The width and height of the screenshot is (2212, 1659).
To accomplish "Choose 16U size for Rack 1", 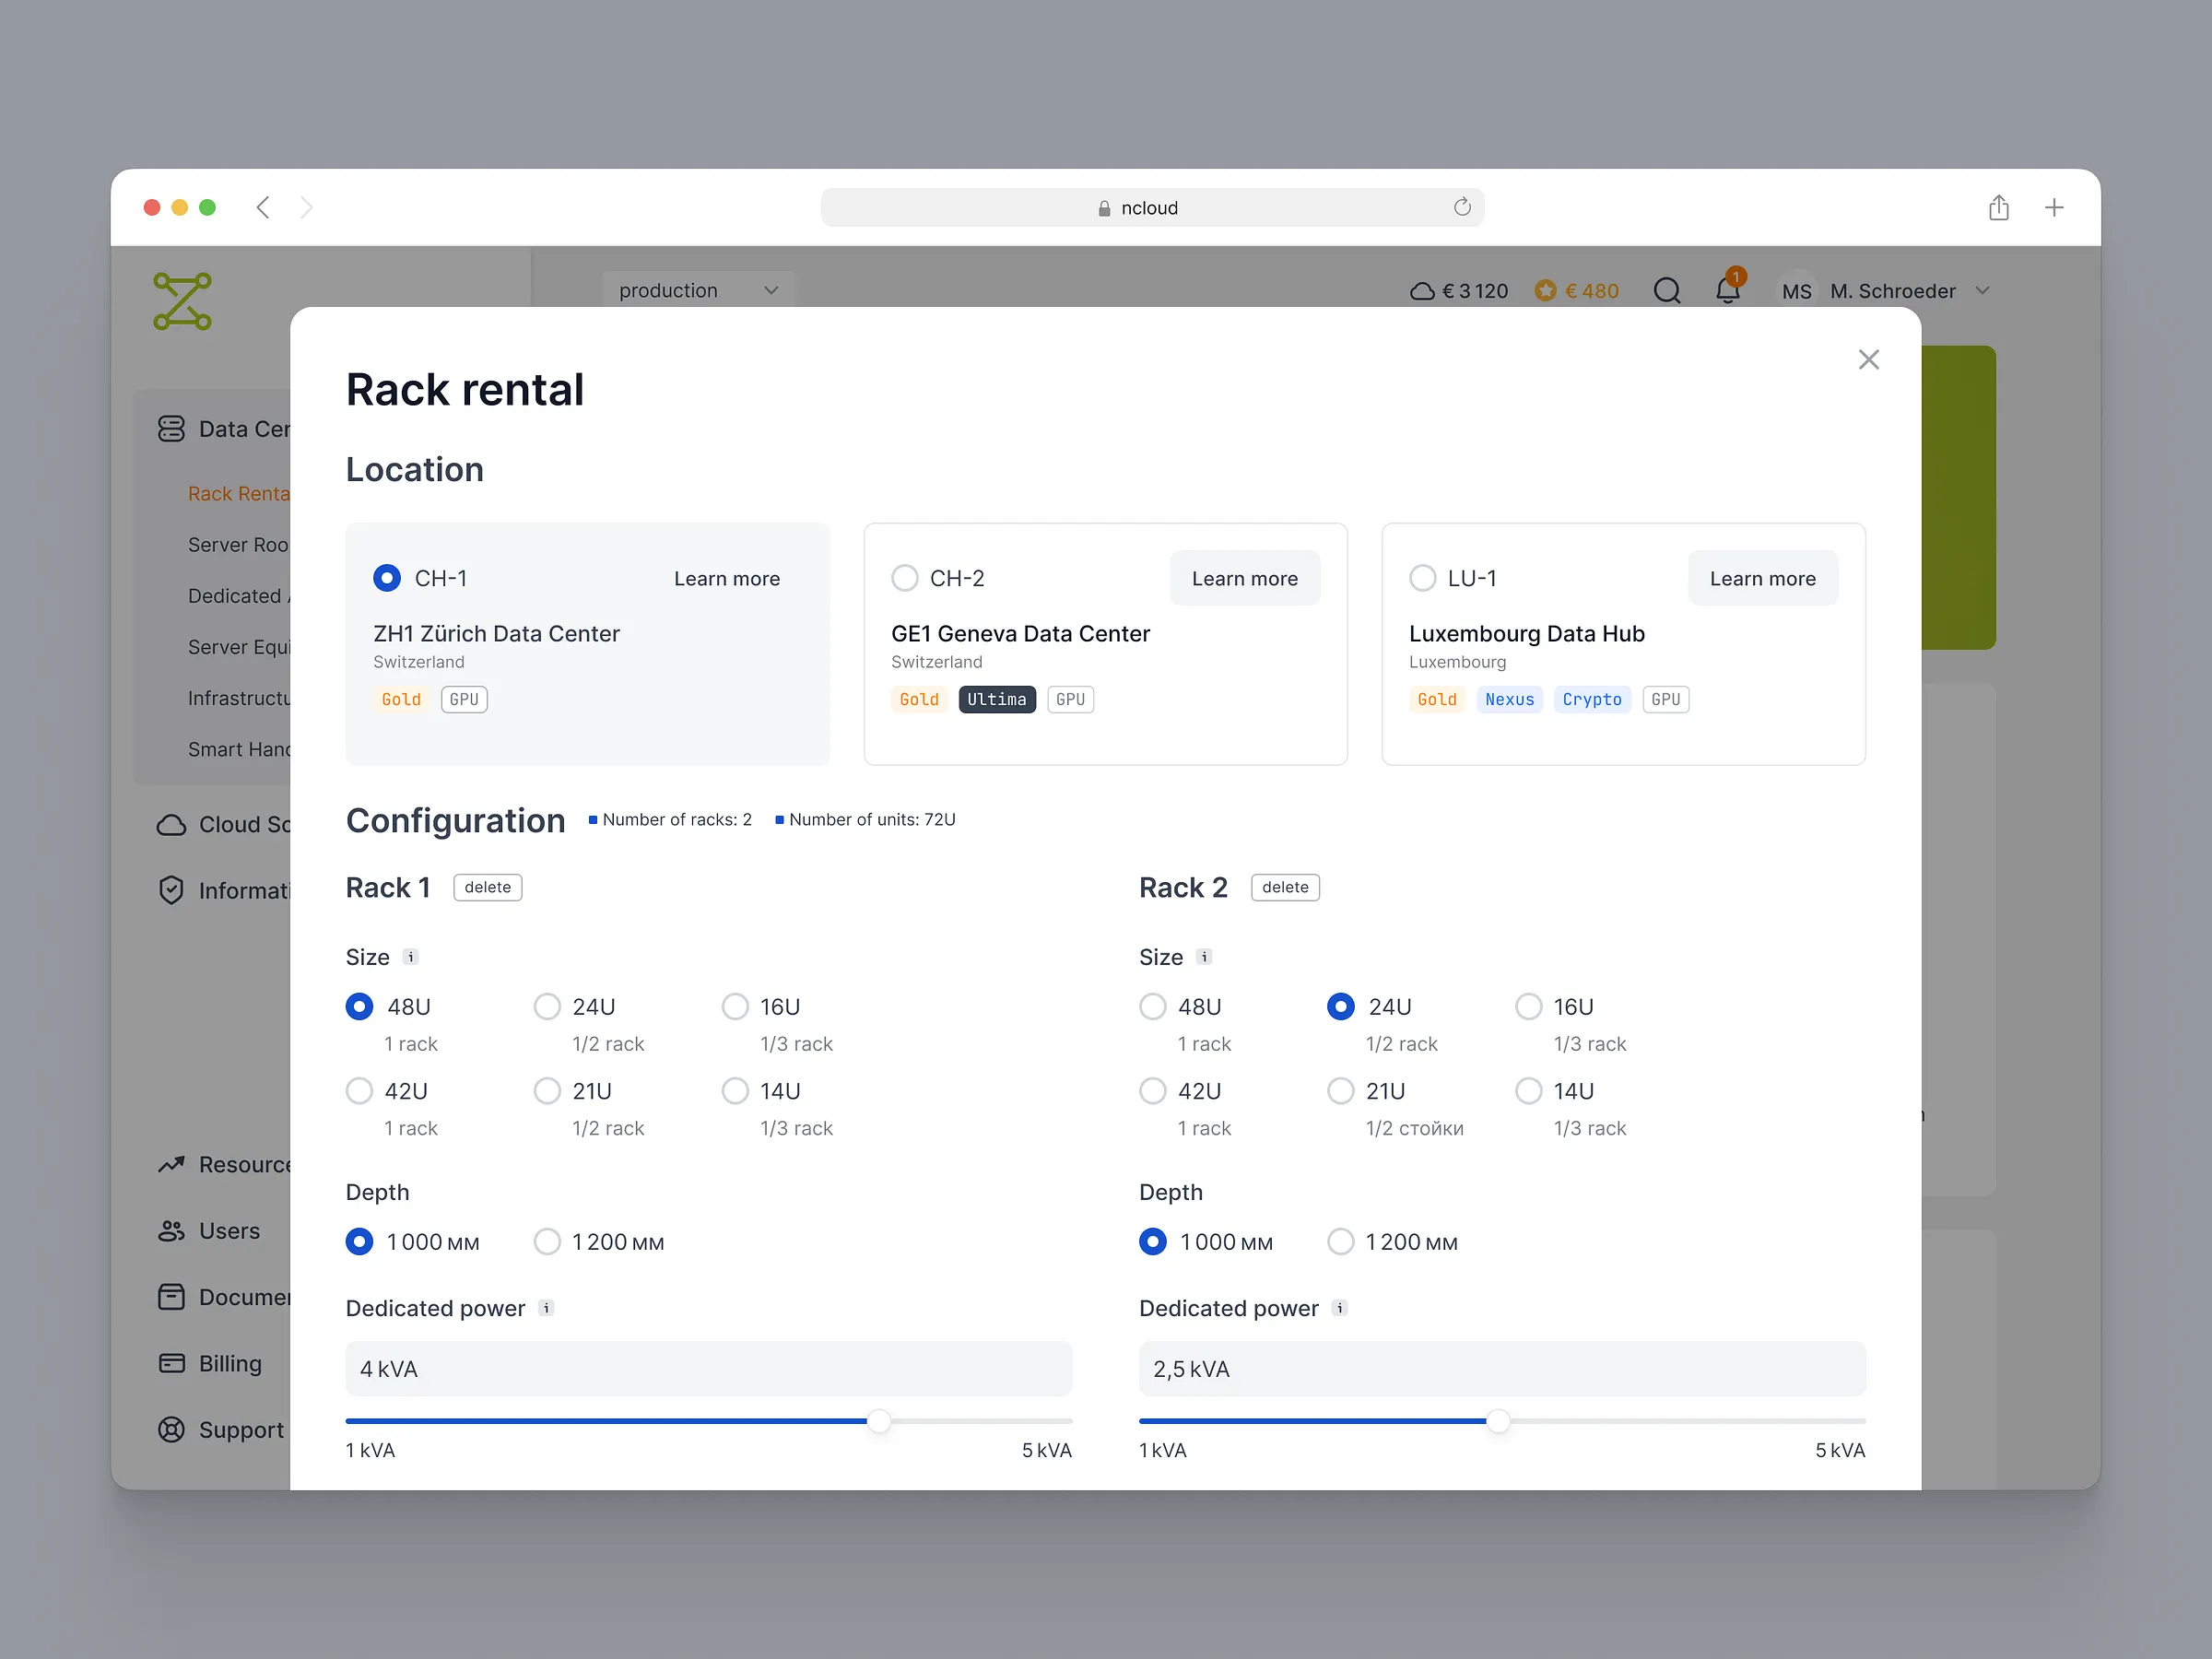I will pos(736,1007).
